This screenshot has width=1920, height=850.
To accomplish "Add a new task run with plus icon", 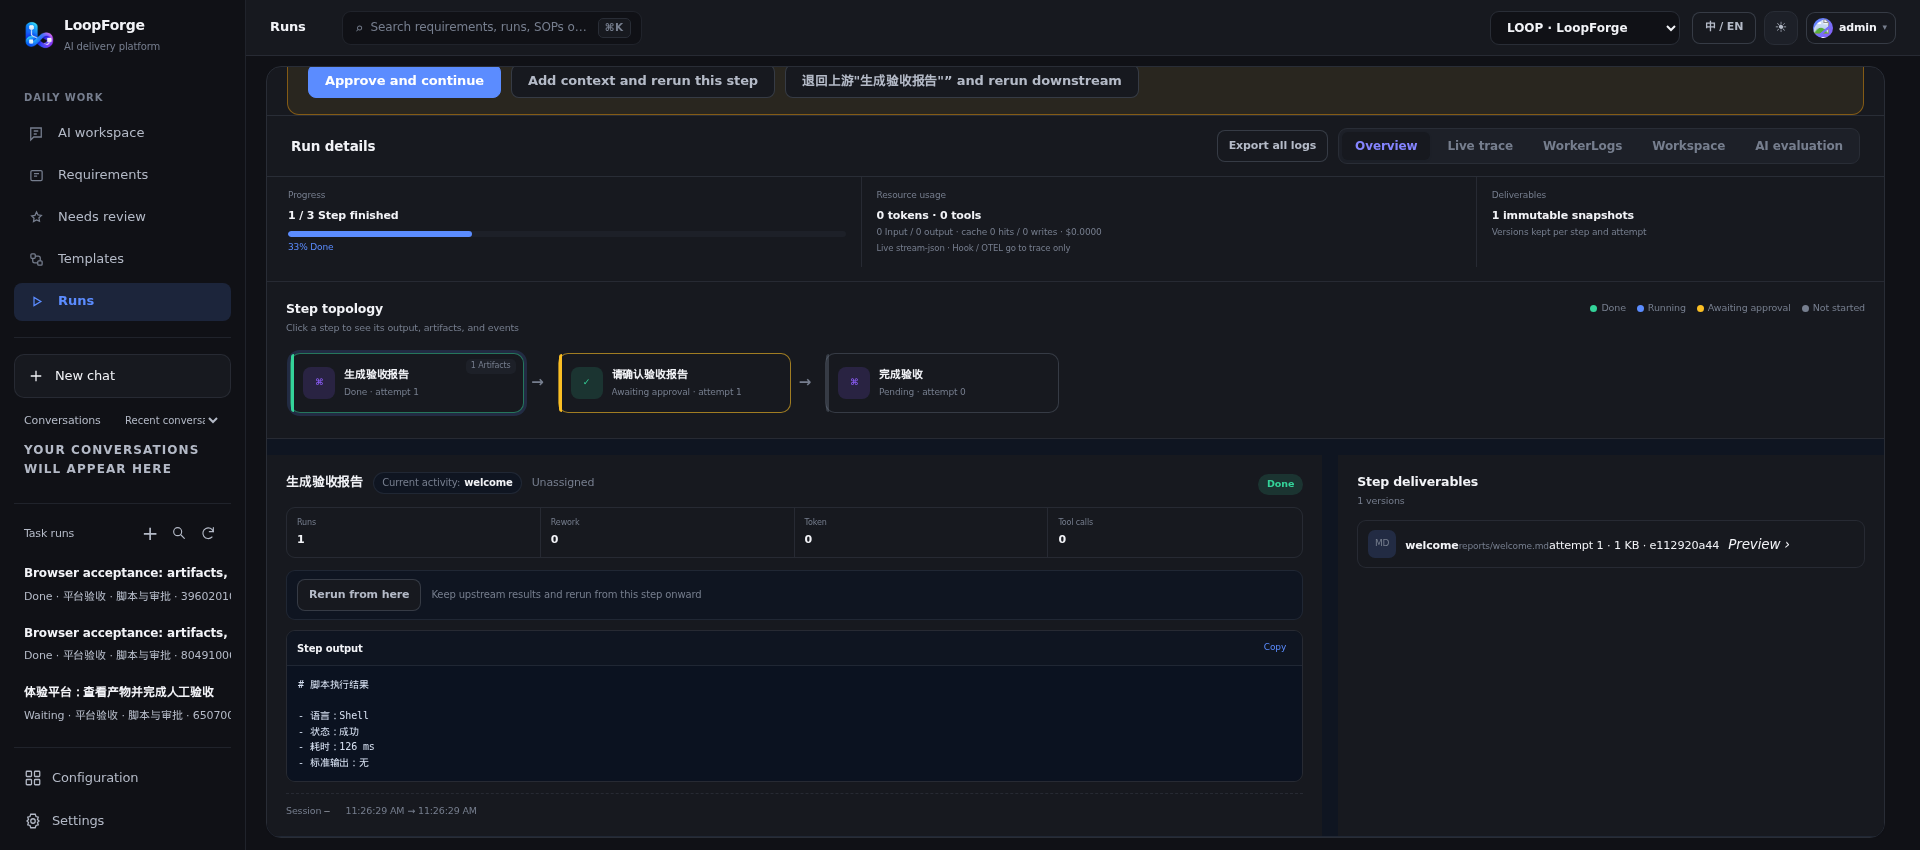I will [x=150, y=534].
